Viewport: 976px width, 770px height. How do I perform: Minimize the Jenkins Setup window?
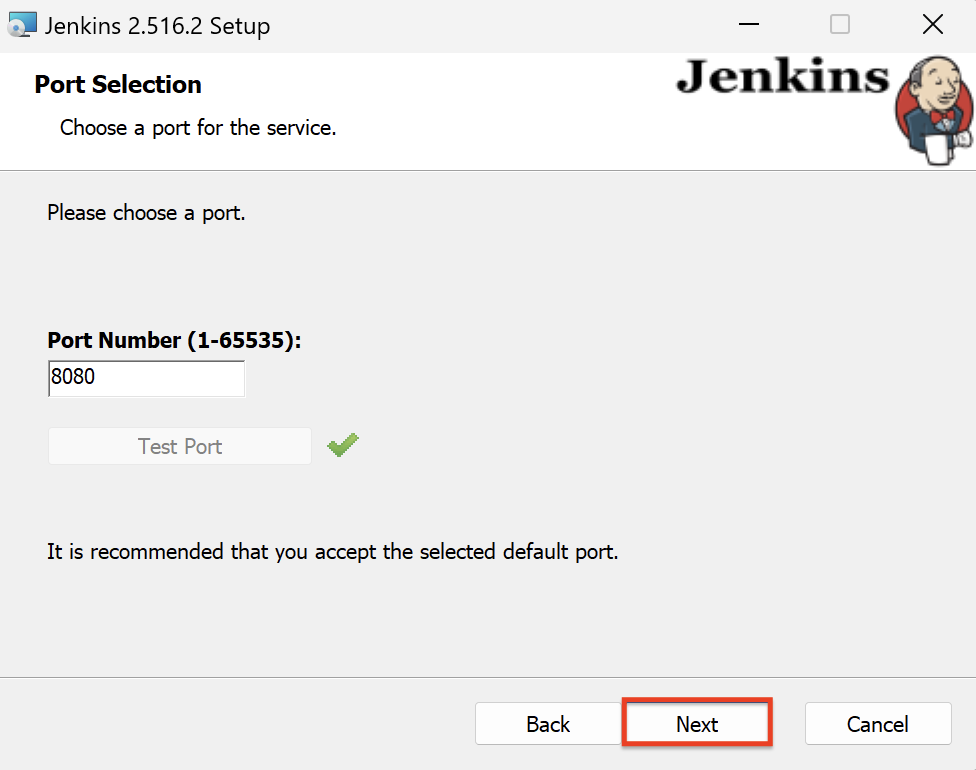(748, 24)
